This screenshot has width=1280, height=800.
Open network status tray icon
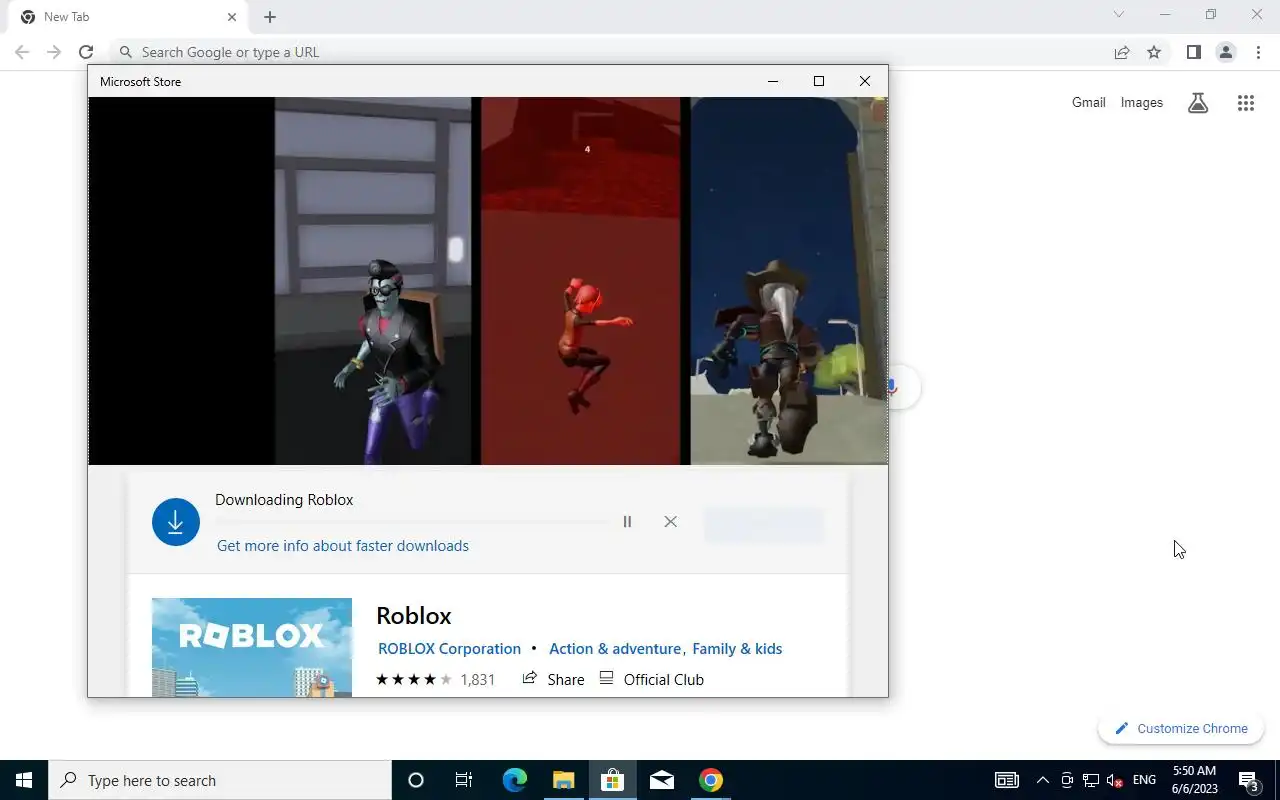(x=1091, y=780)
